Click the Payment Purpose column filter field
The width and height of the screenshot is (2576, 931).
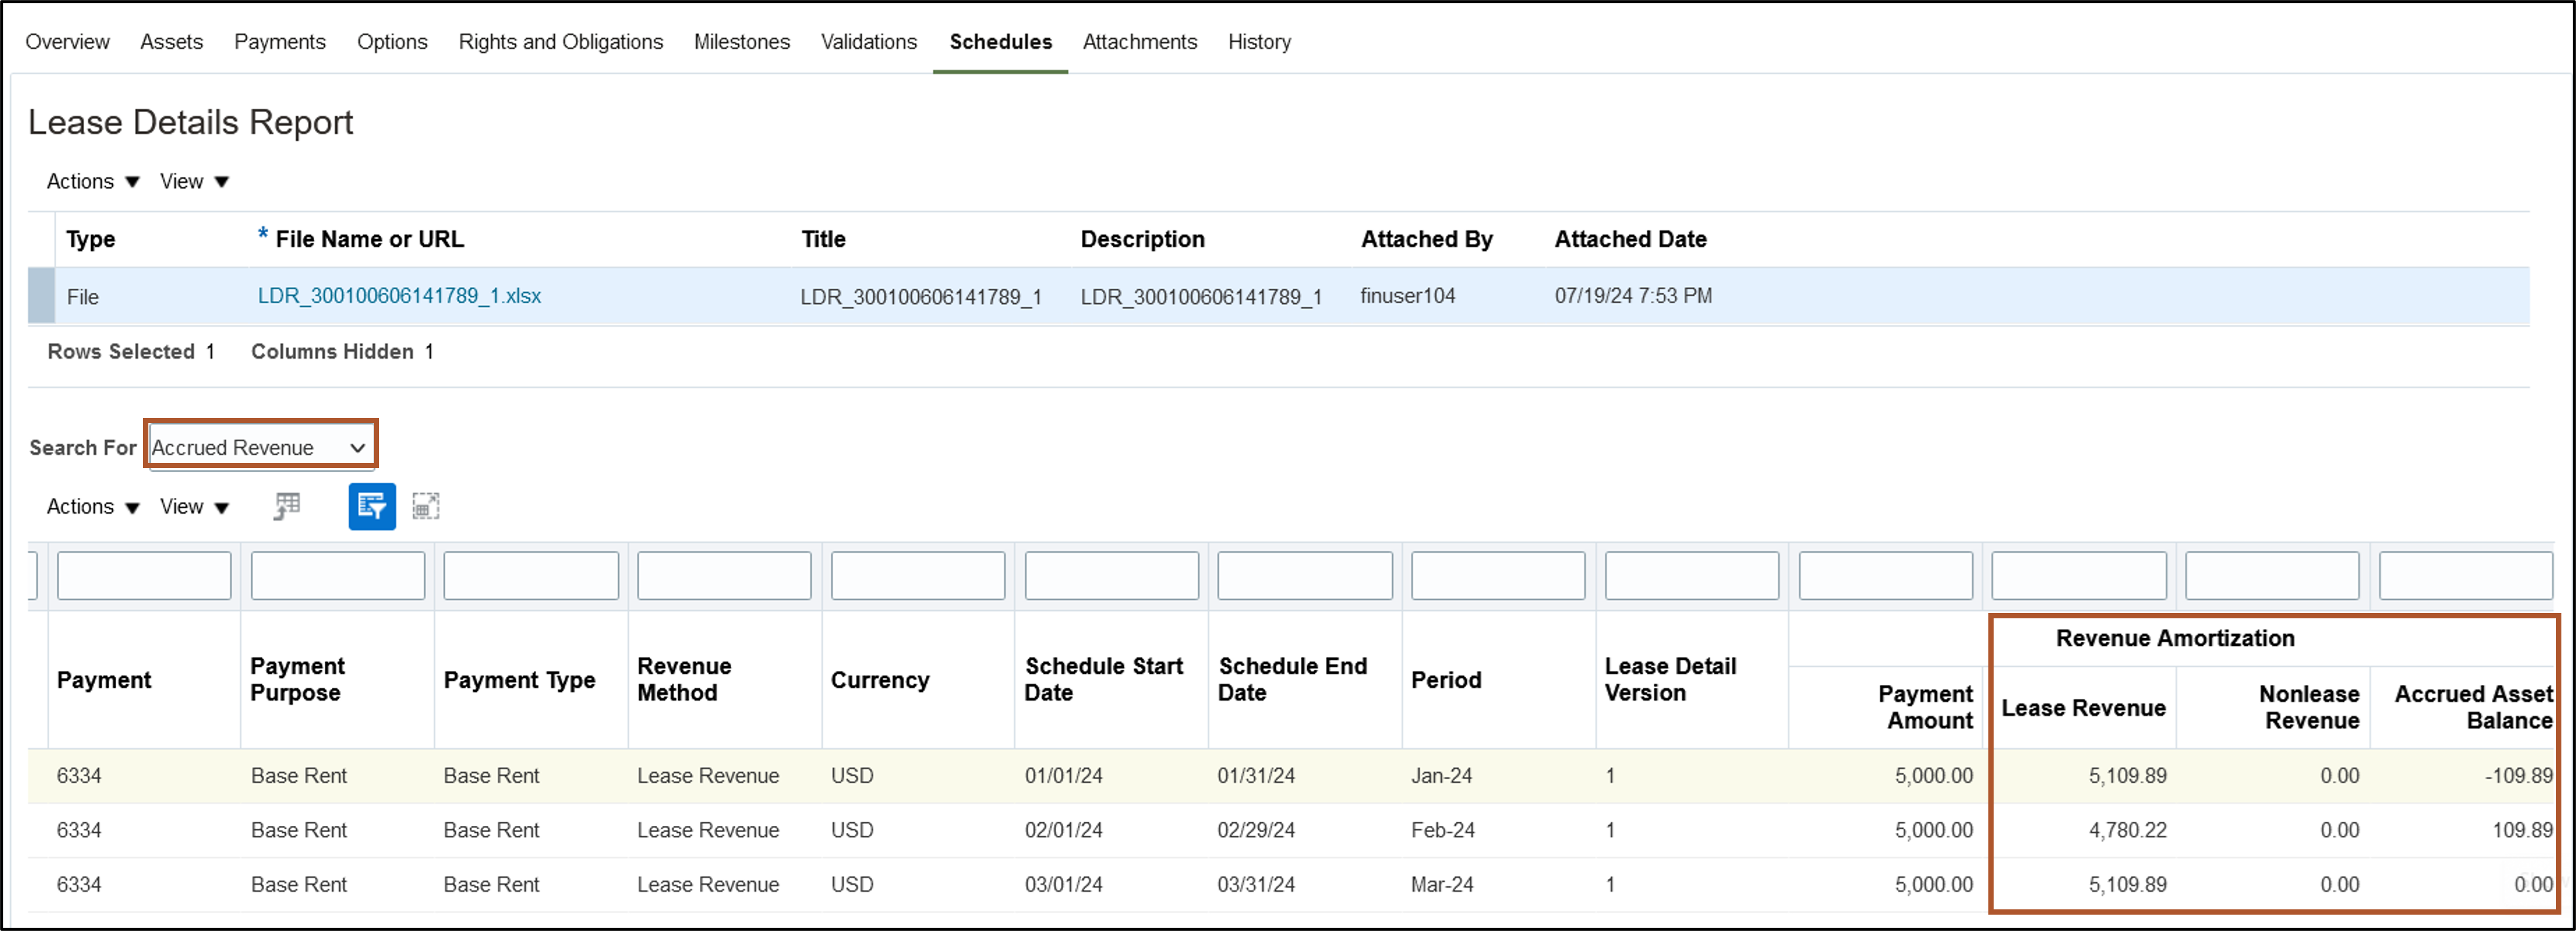click(338, 576)
